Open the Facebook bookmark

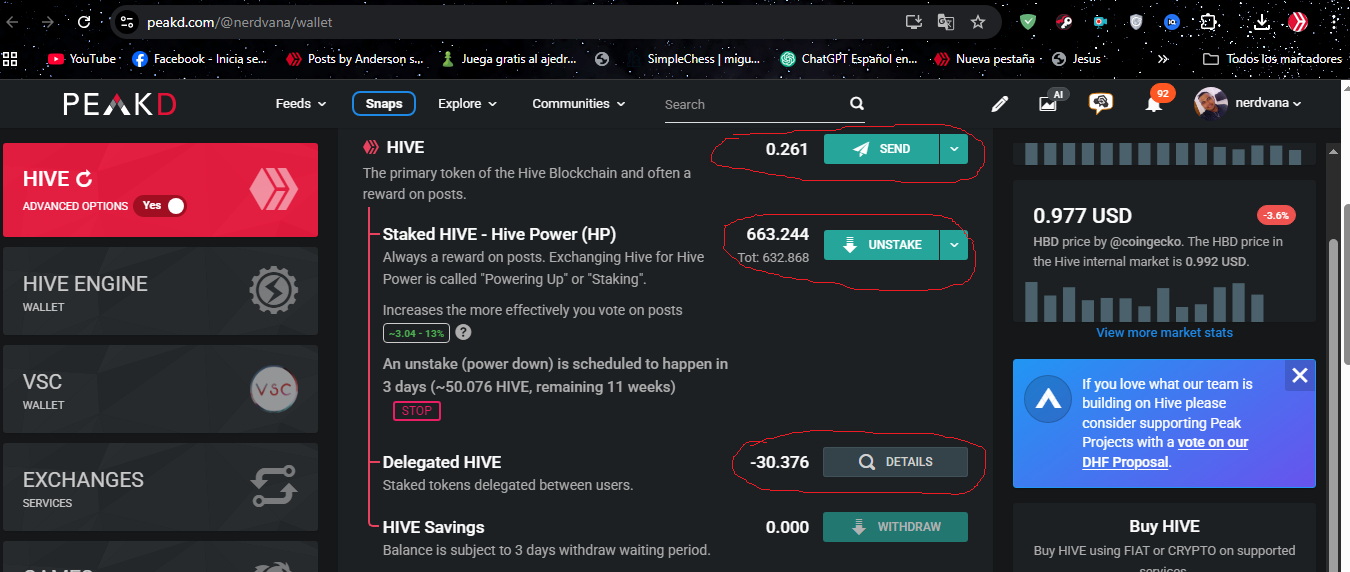tap(200, 59)
